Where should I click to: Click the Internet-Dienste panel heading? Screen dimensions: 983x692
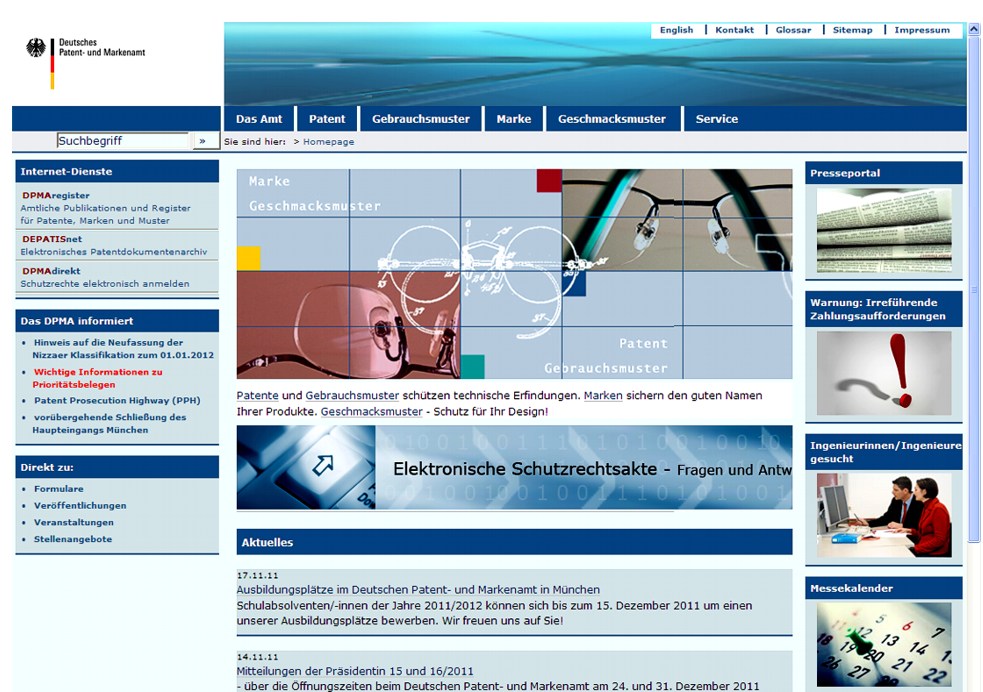[66, 172]
